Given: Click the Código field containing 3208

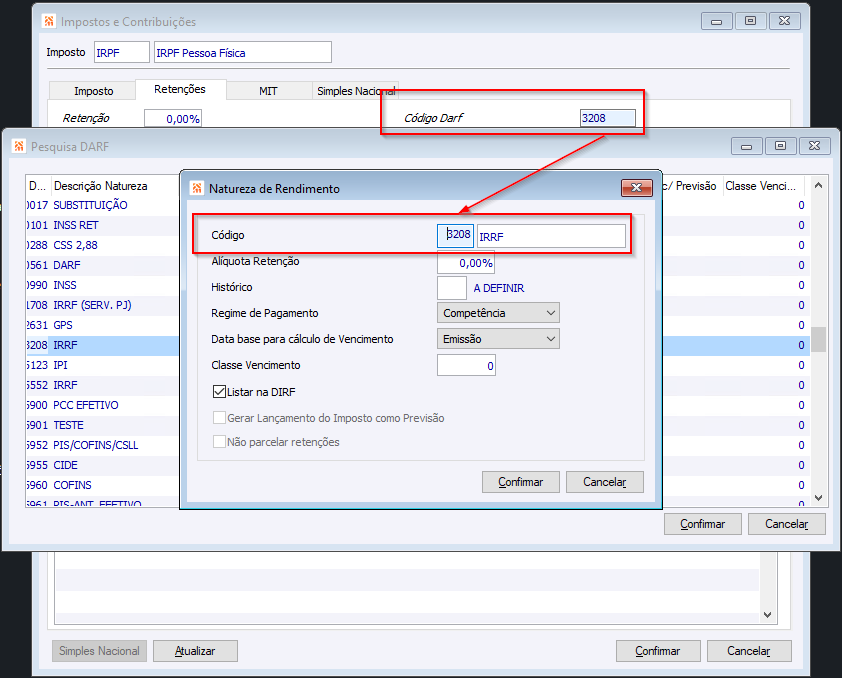Looking at the screenshot, I should click(455, 236).
